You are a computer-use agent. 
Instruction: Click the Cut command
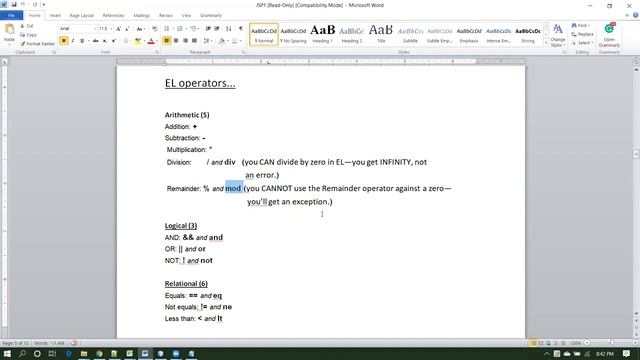pos(27,26)
